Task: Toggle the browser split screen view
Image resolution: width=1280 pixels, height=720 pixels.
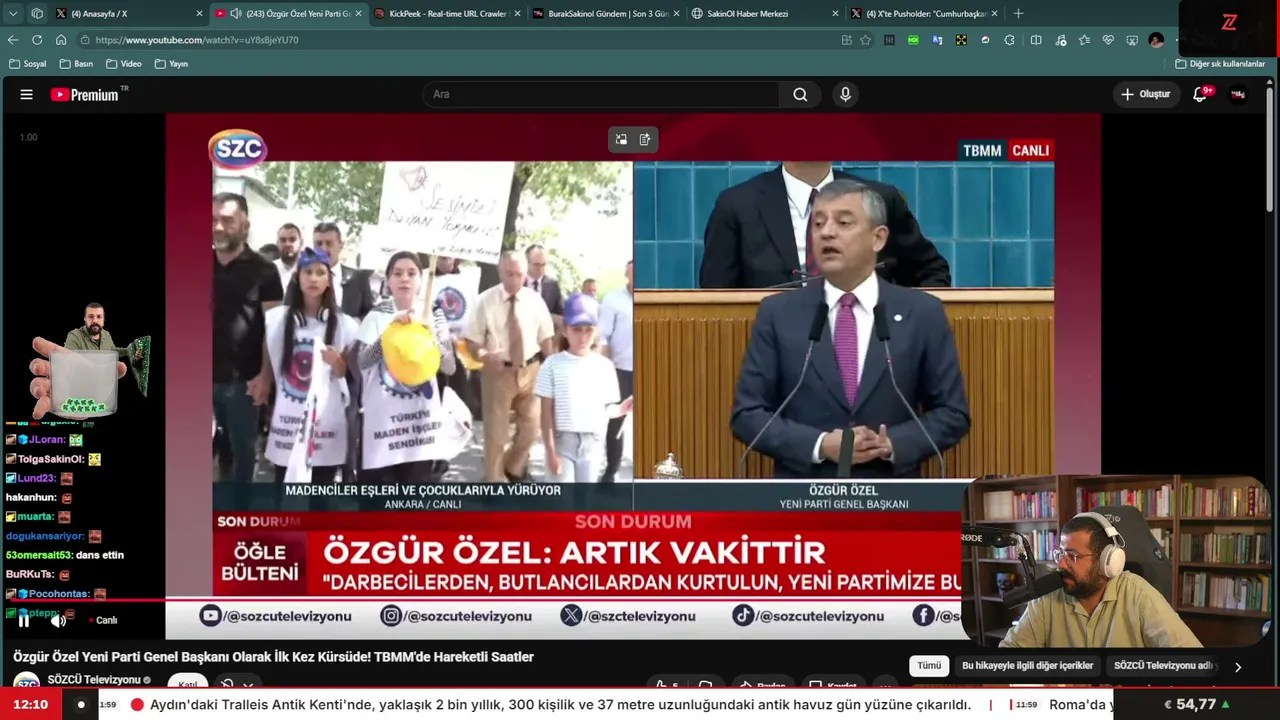Action: [1036, 40]
